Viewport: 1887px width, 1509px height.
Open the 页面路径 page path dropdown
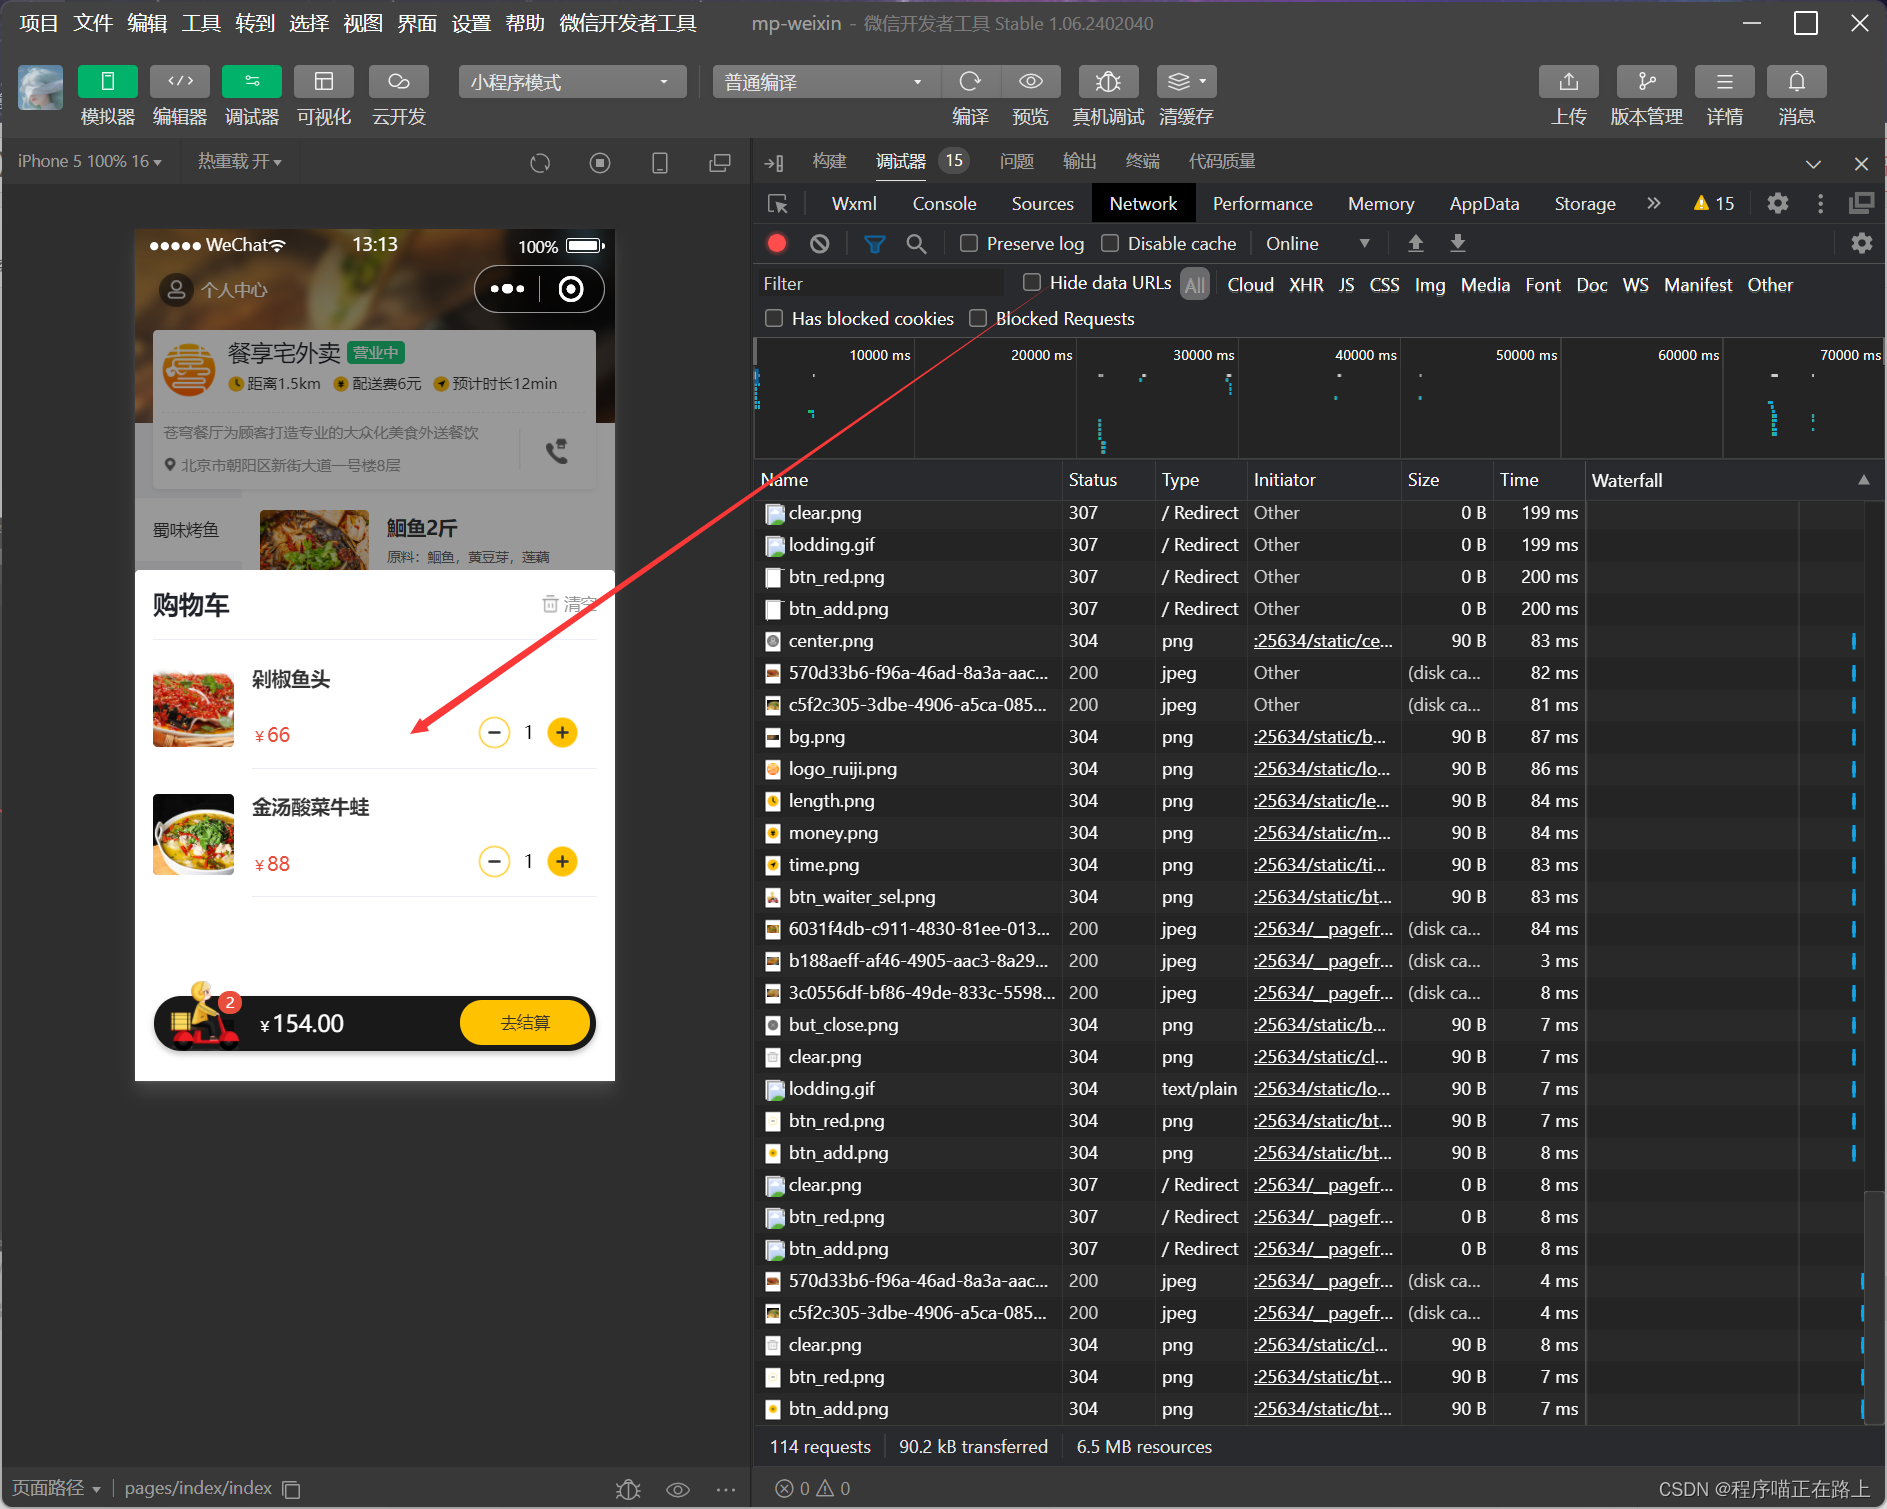pos(56,1488)
